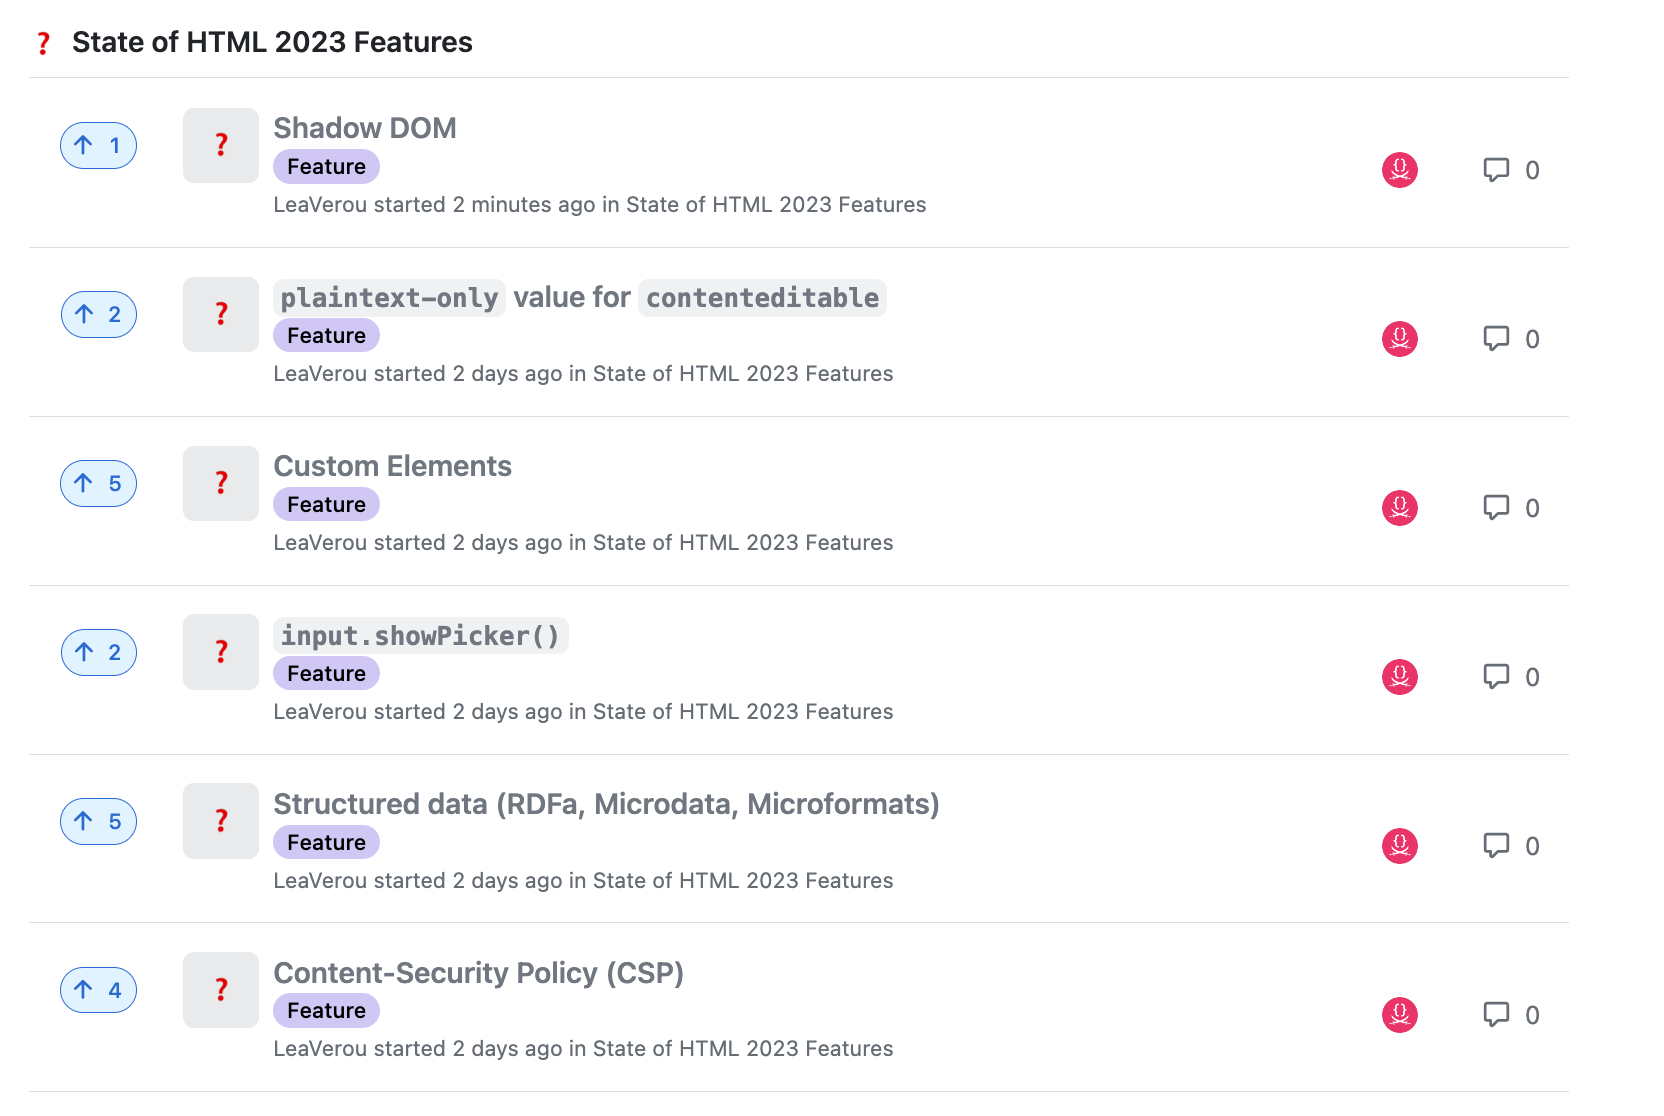The height and width of the screenshot is (1116, 1664).
Task: Upvote the Custom Elements discussion
Action: click(x=98, y=483)
